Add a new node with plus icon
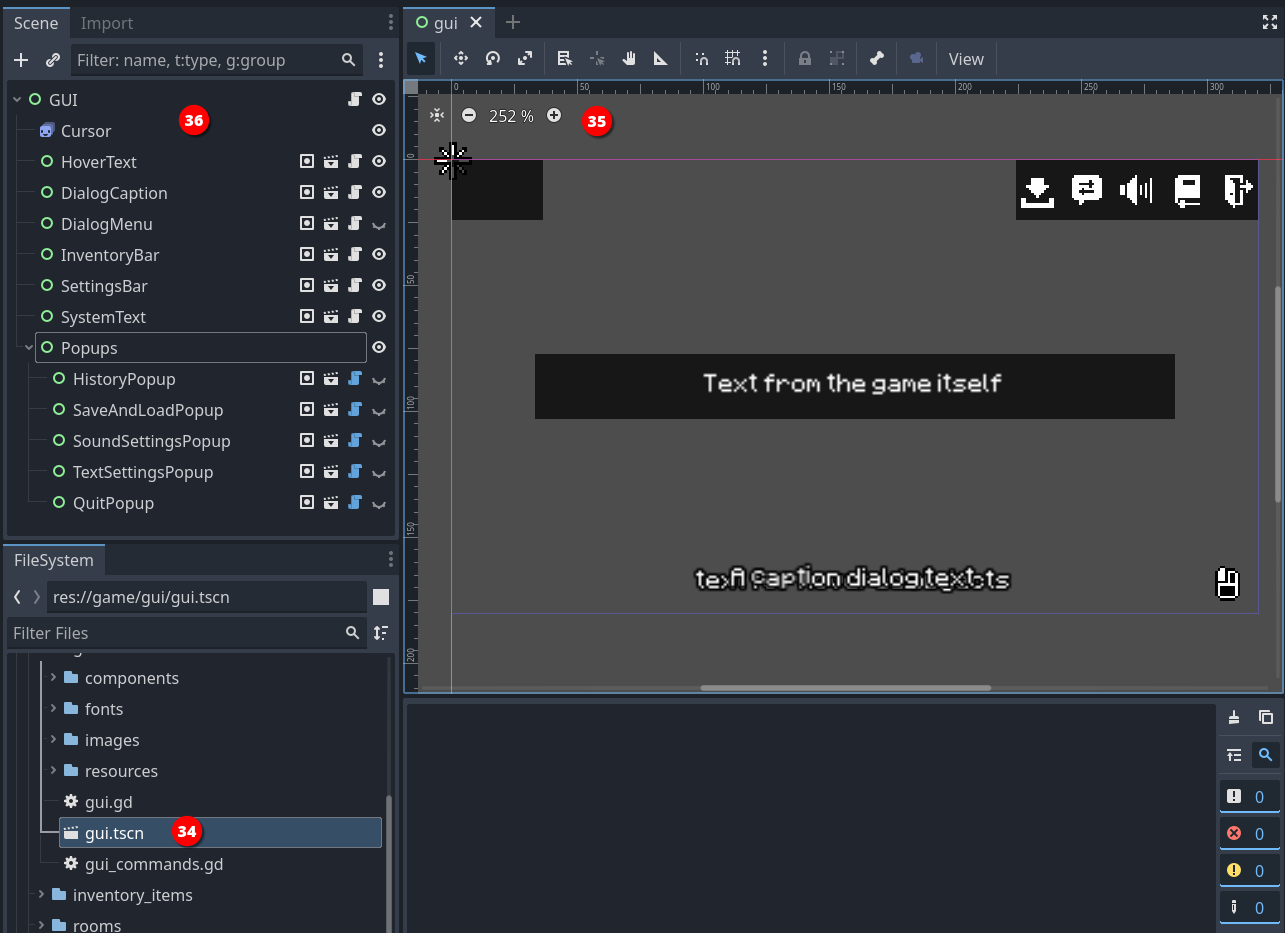This screenshot has width=1285, height=933. (21, 60)
